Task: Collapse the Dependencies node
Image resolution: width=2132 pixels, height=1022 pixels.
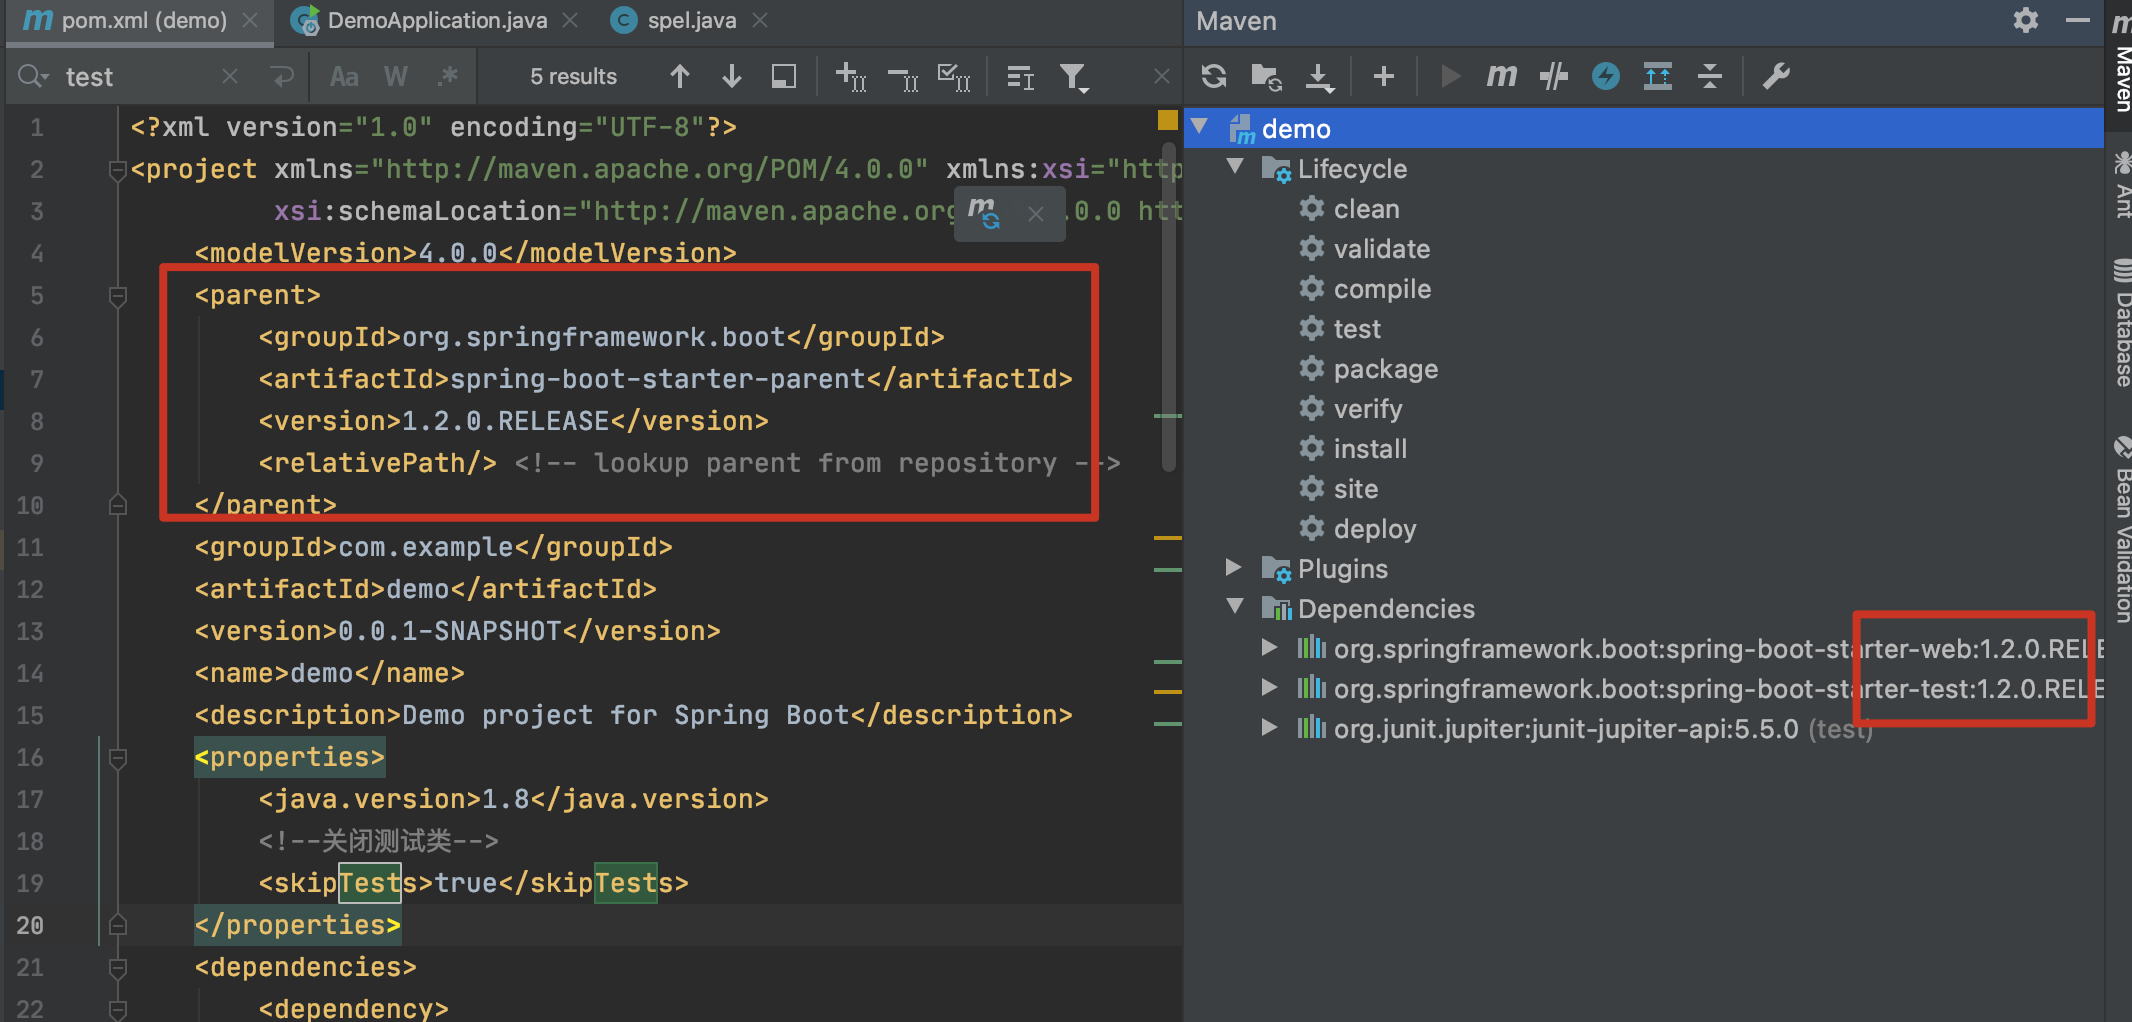Action: [1235, 607]
